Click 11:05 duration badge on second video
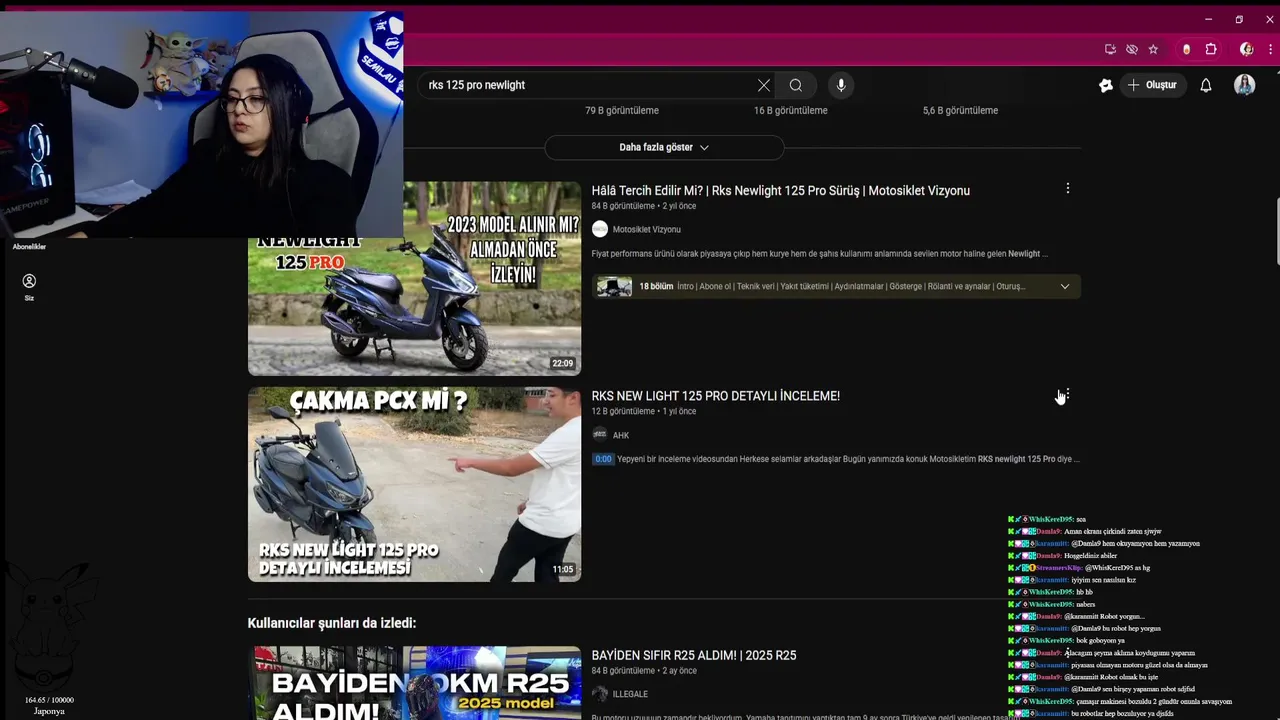Image resolution: width=1280 pixels, height=720 pixels. 562,570
